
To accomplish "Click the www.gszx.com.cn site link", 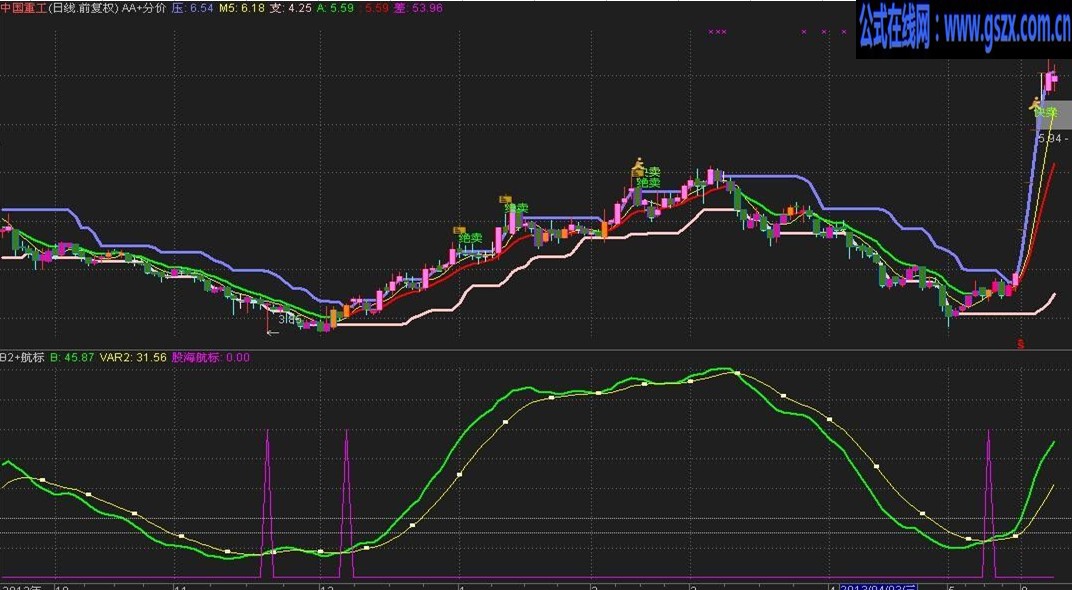I will point(1007,27).
